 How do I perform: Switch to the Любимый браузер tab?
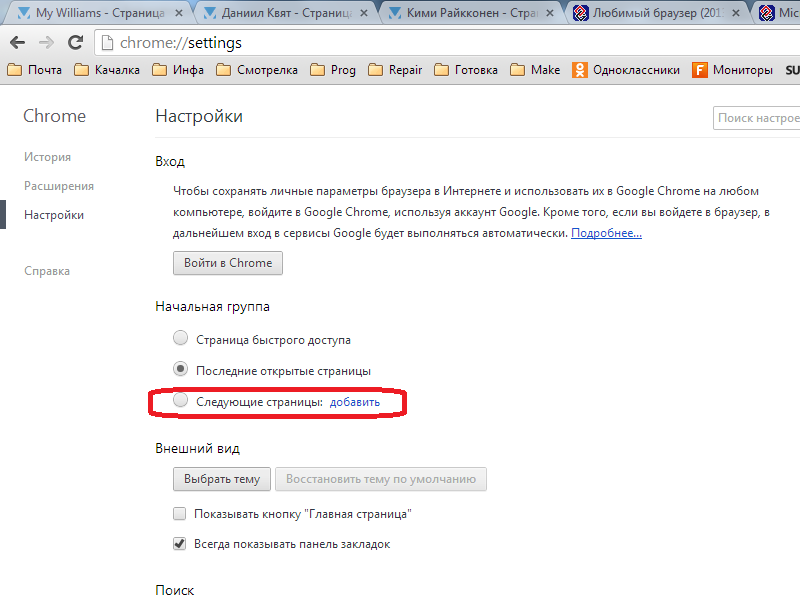(x=656, y=13)
